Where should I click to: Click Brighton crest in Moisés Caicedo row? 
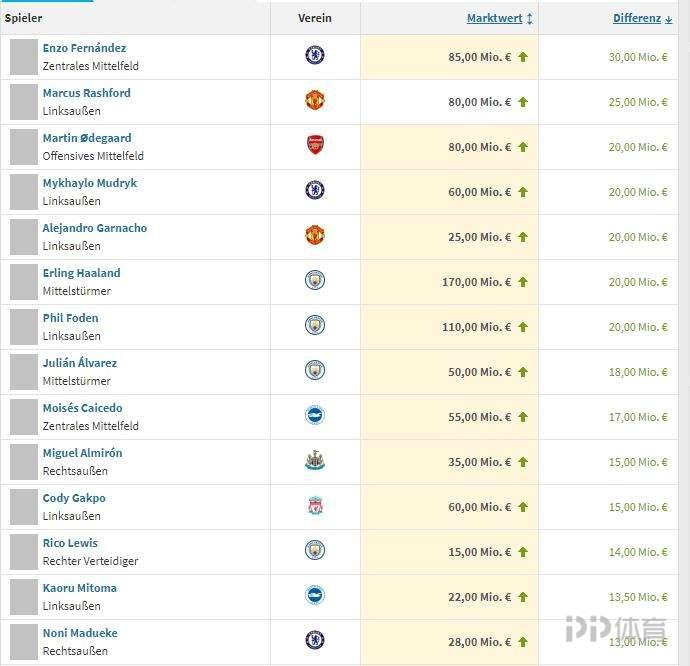pos(315,415)
